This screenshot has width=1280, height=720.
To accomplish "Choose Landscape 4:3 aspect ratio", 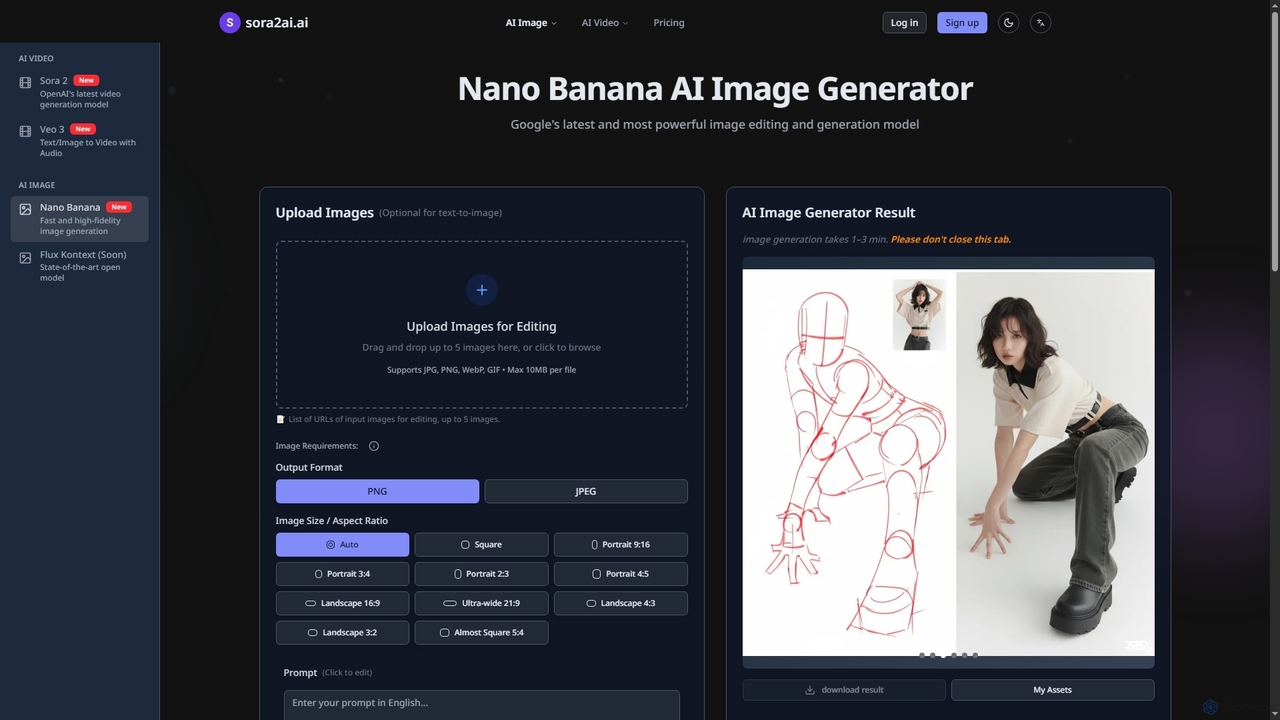I will (621, 603).
